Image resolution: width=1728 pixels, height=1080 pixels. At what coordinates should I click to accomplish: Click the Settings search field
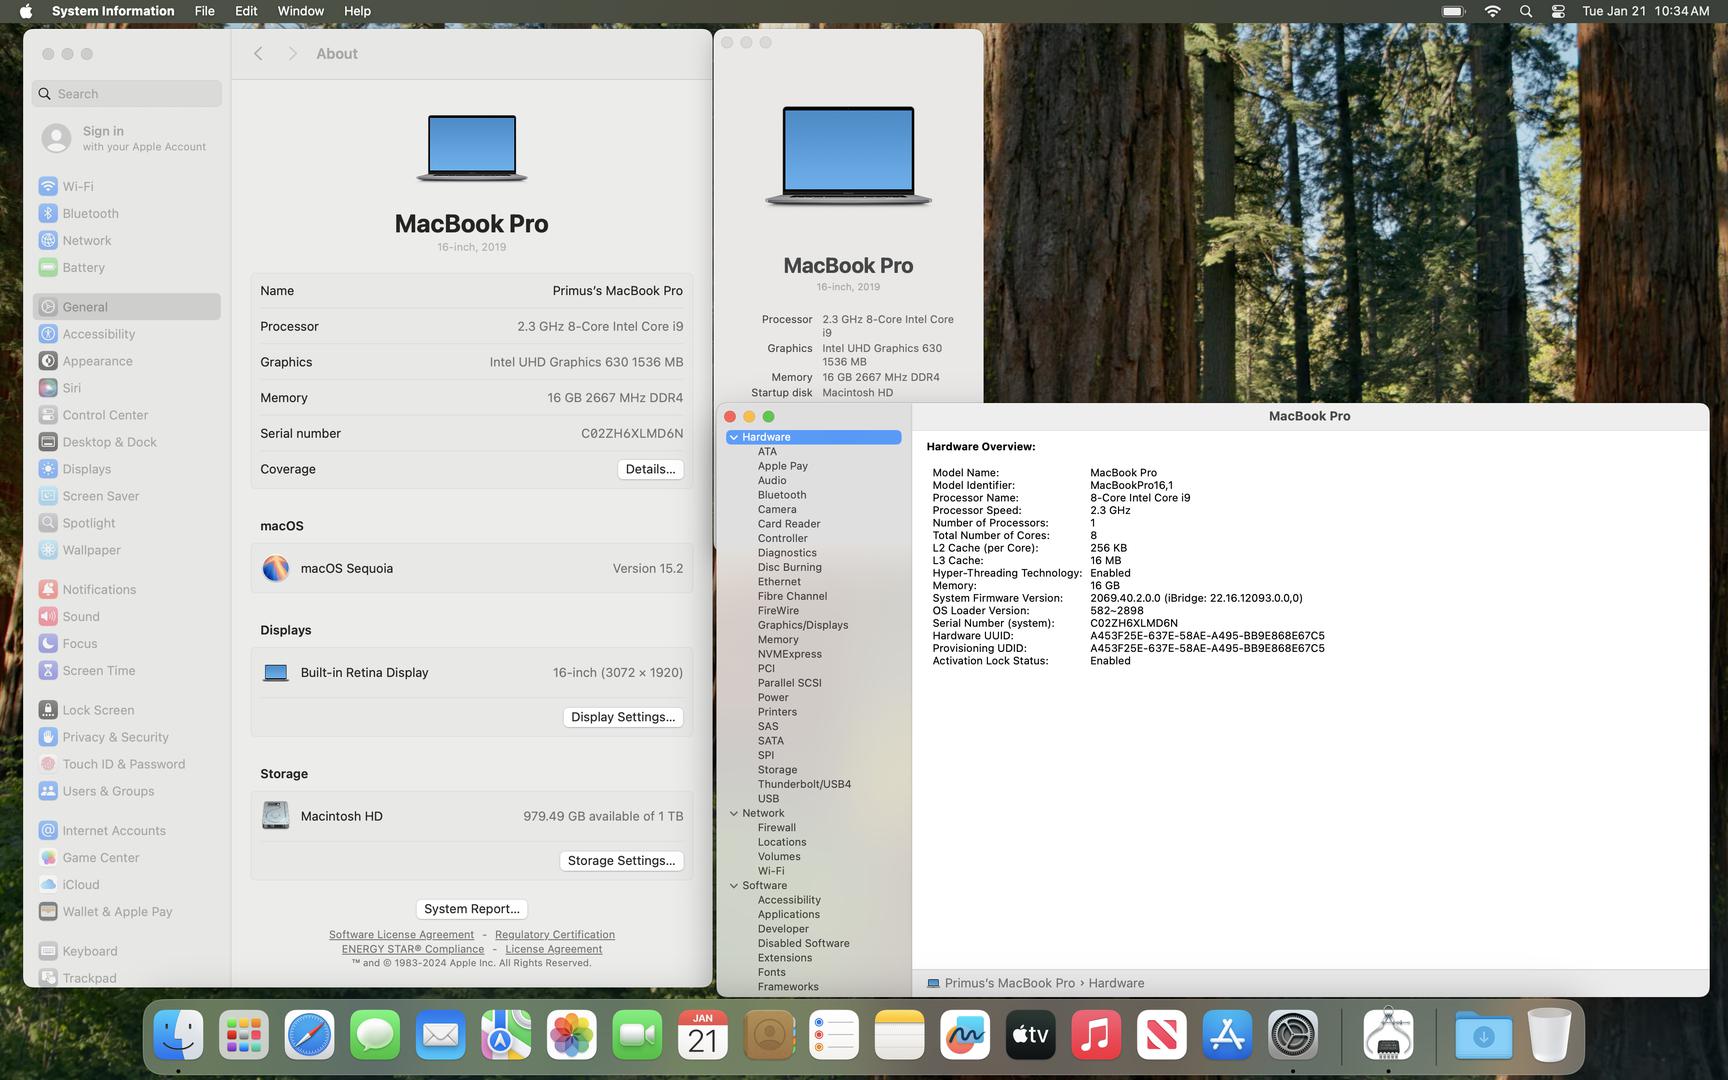pyautogui.click(x=127, y=94)
